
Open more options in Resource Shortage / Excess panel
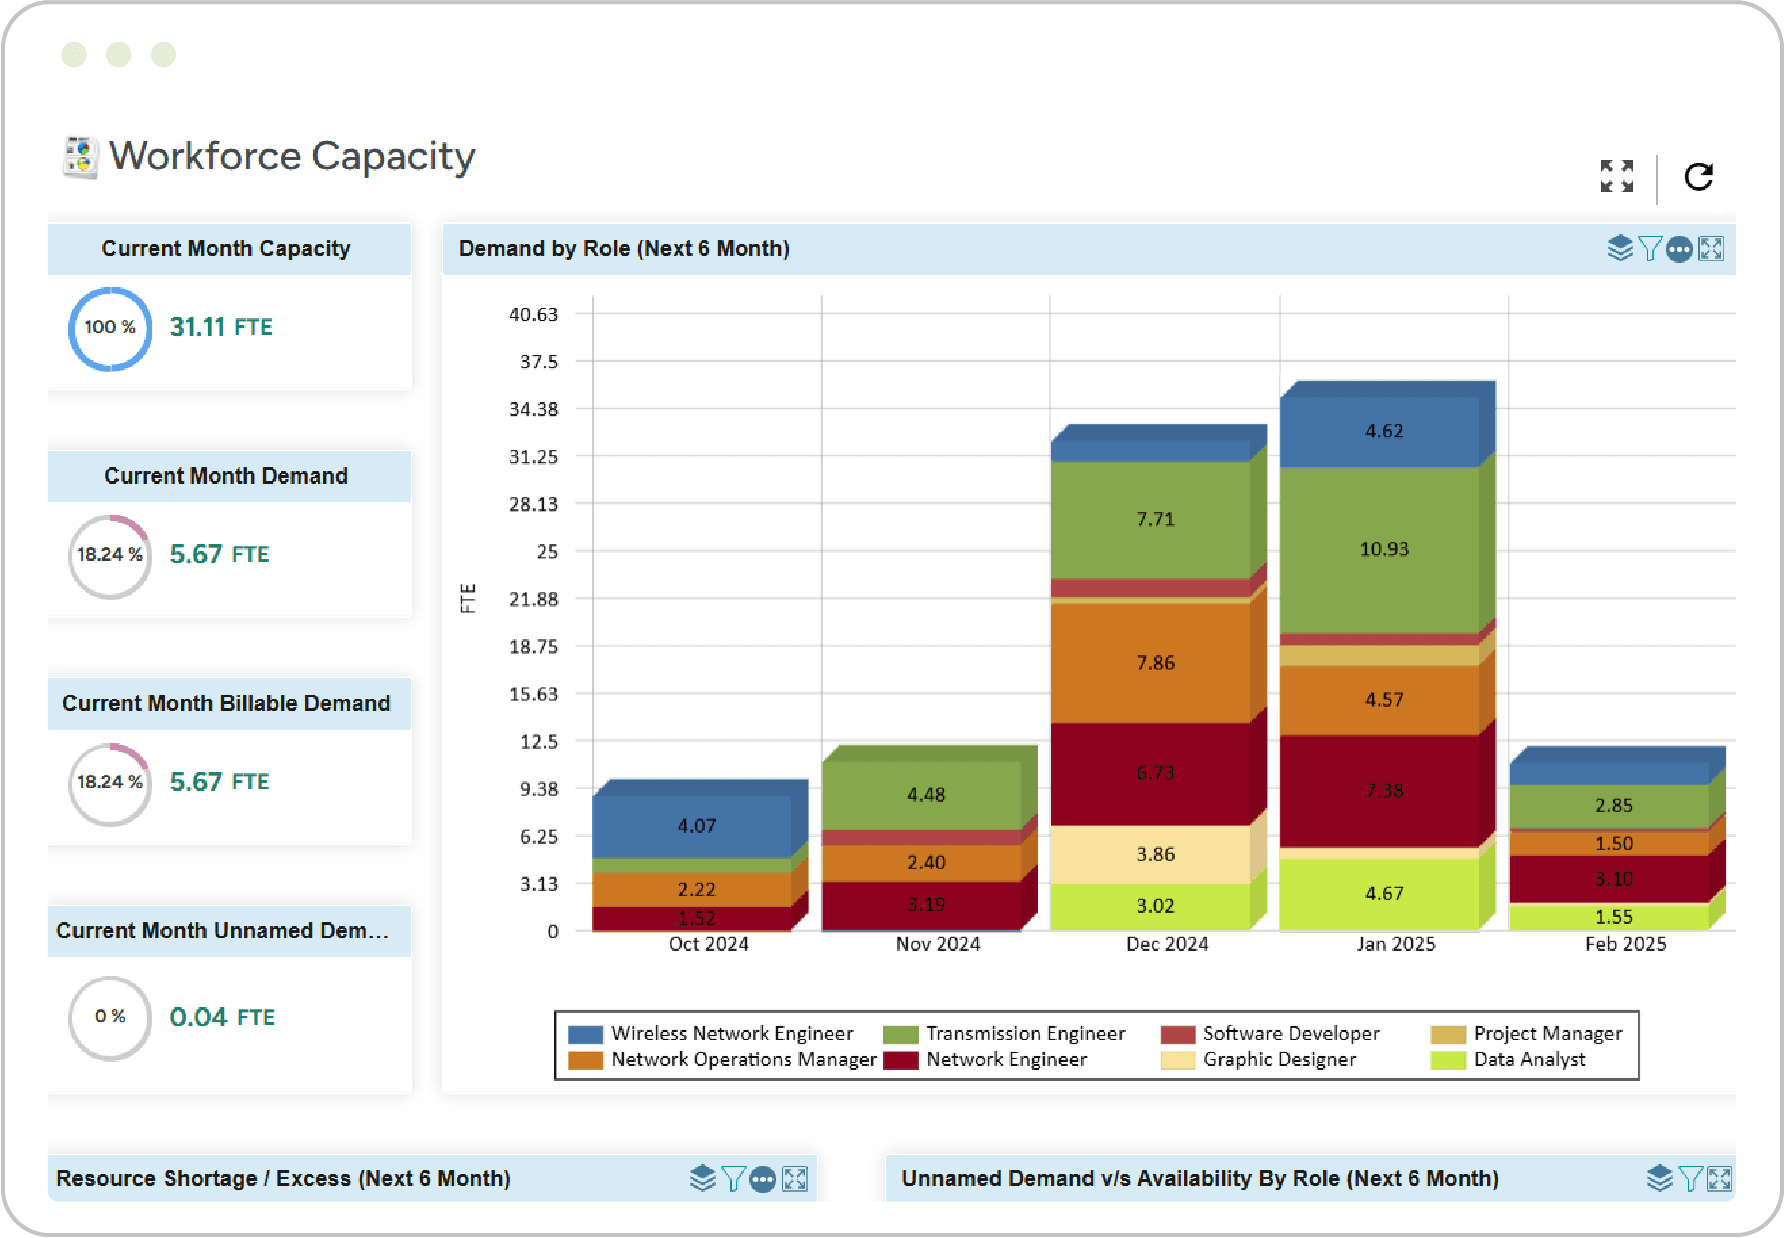pos(763,1180)
